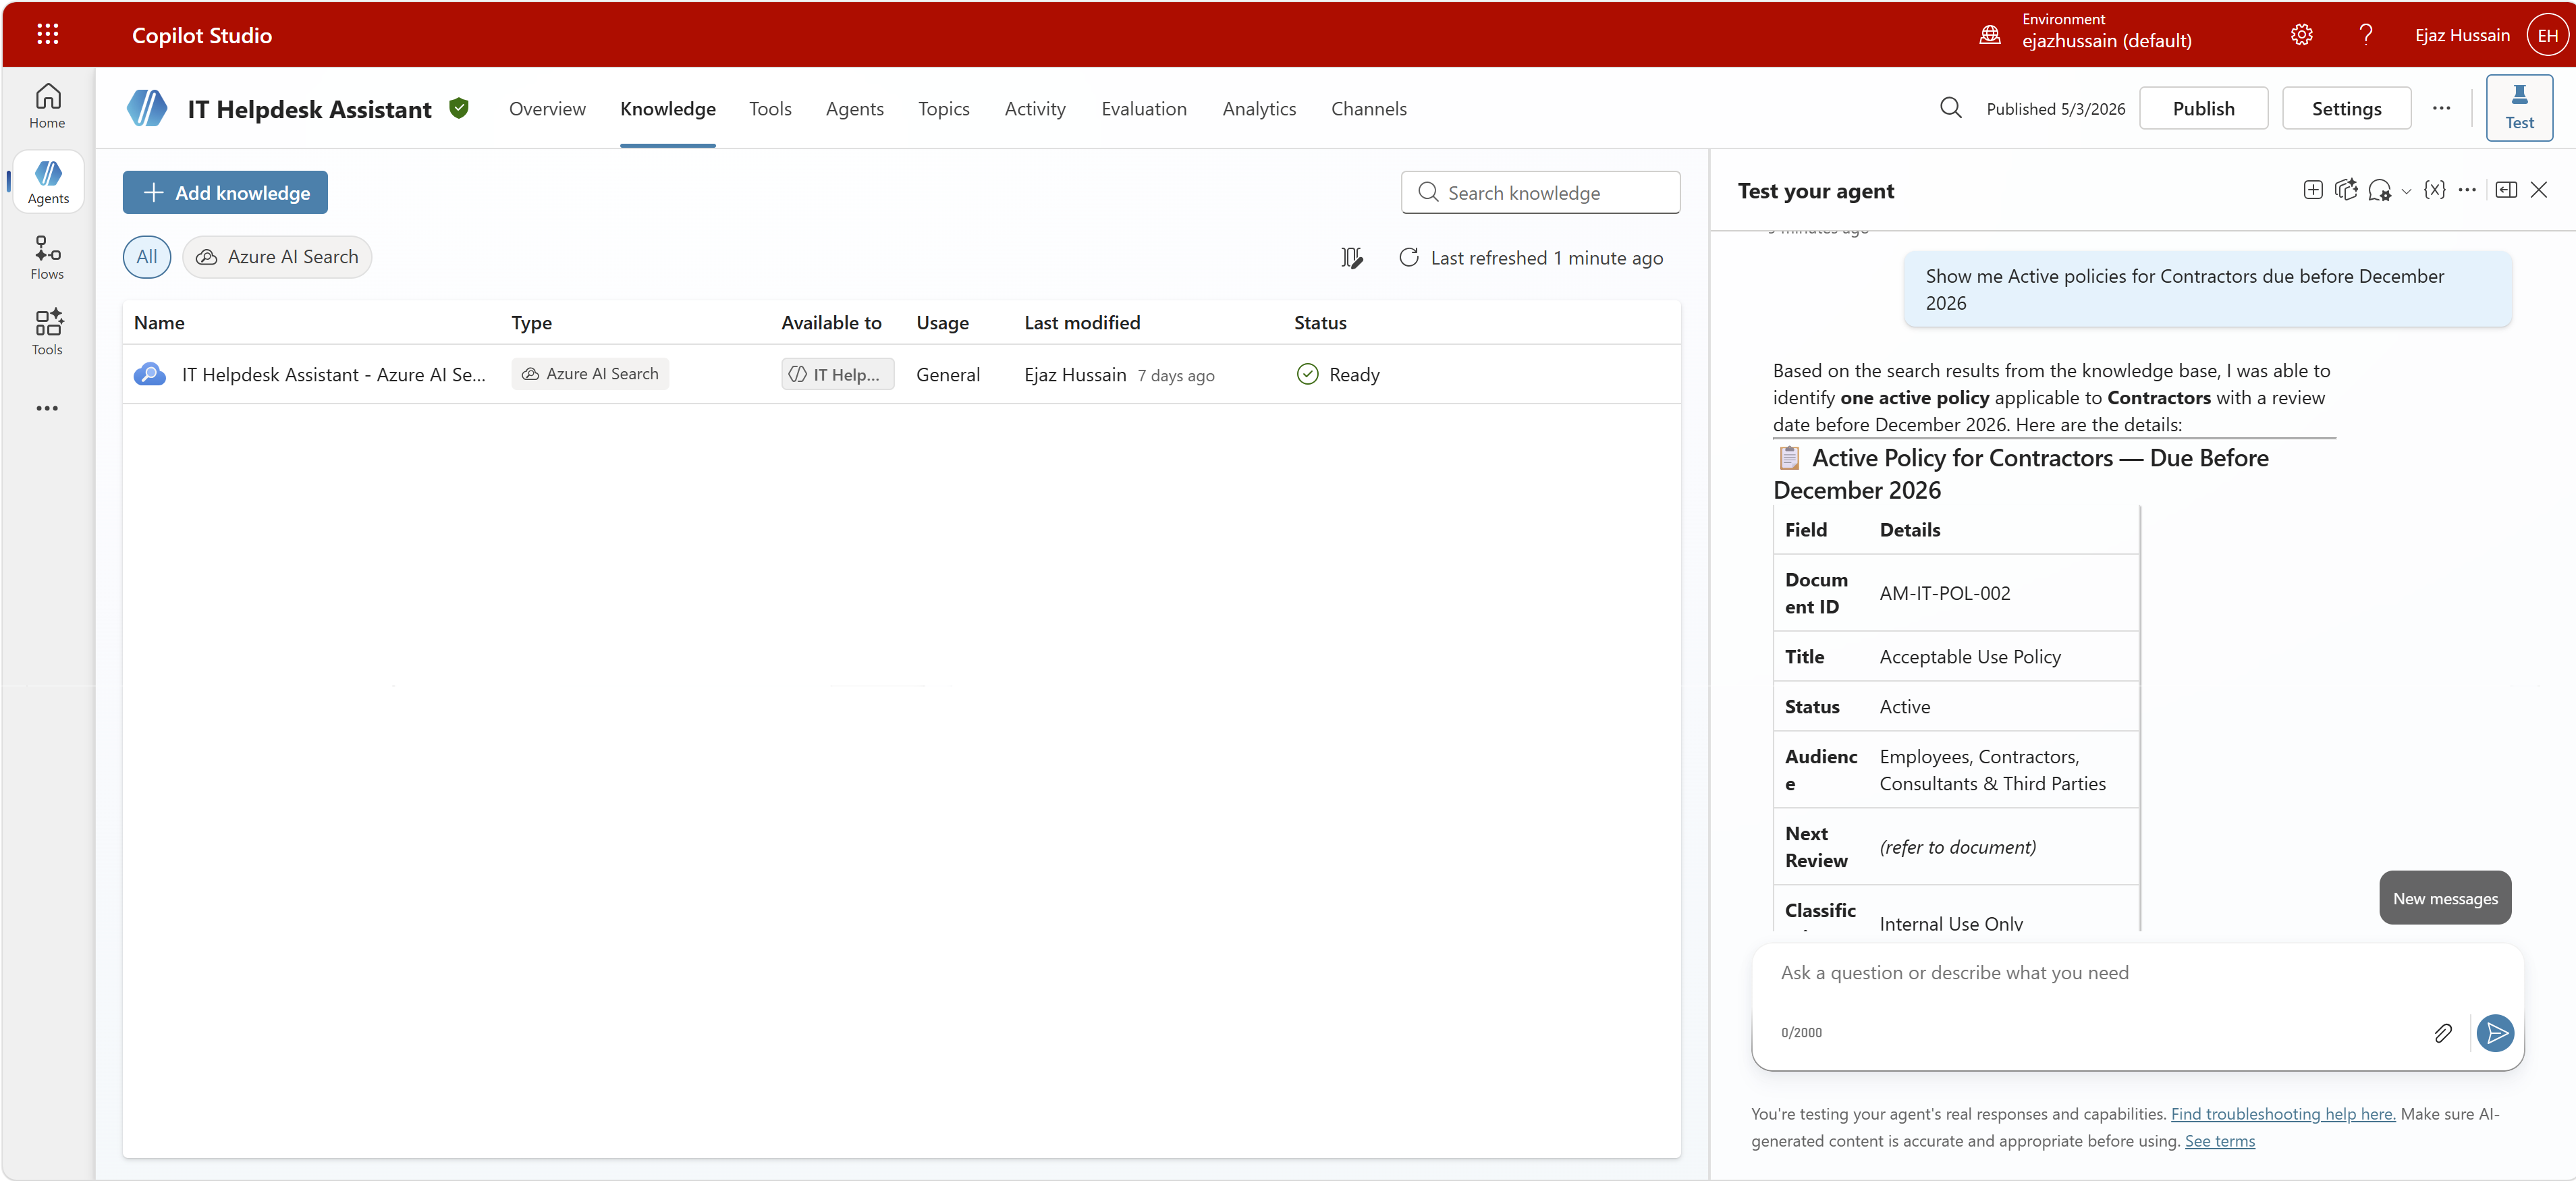Close the Test your agent pane
Image resolution: width=2576 pixels, height=1181 pixels.
(x=2539, y=190)
